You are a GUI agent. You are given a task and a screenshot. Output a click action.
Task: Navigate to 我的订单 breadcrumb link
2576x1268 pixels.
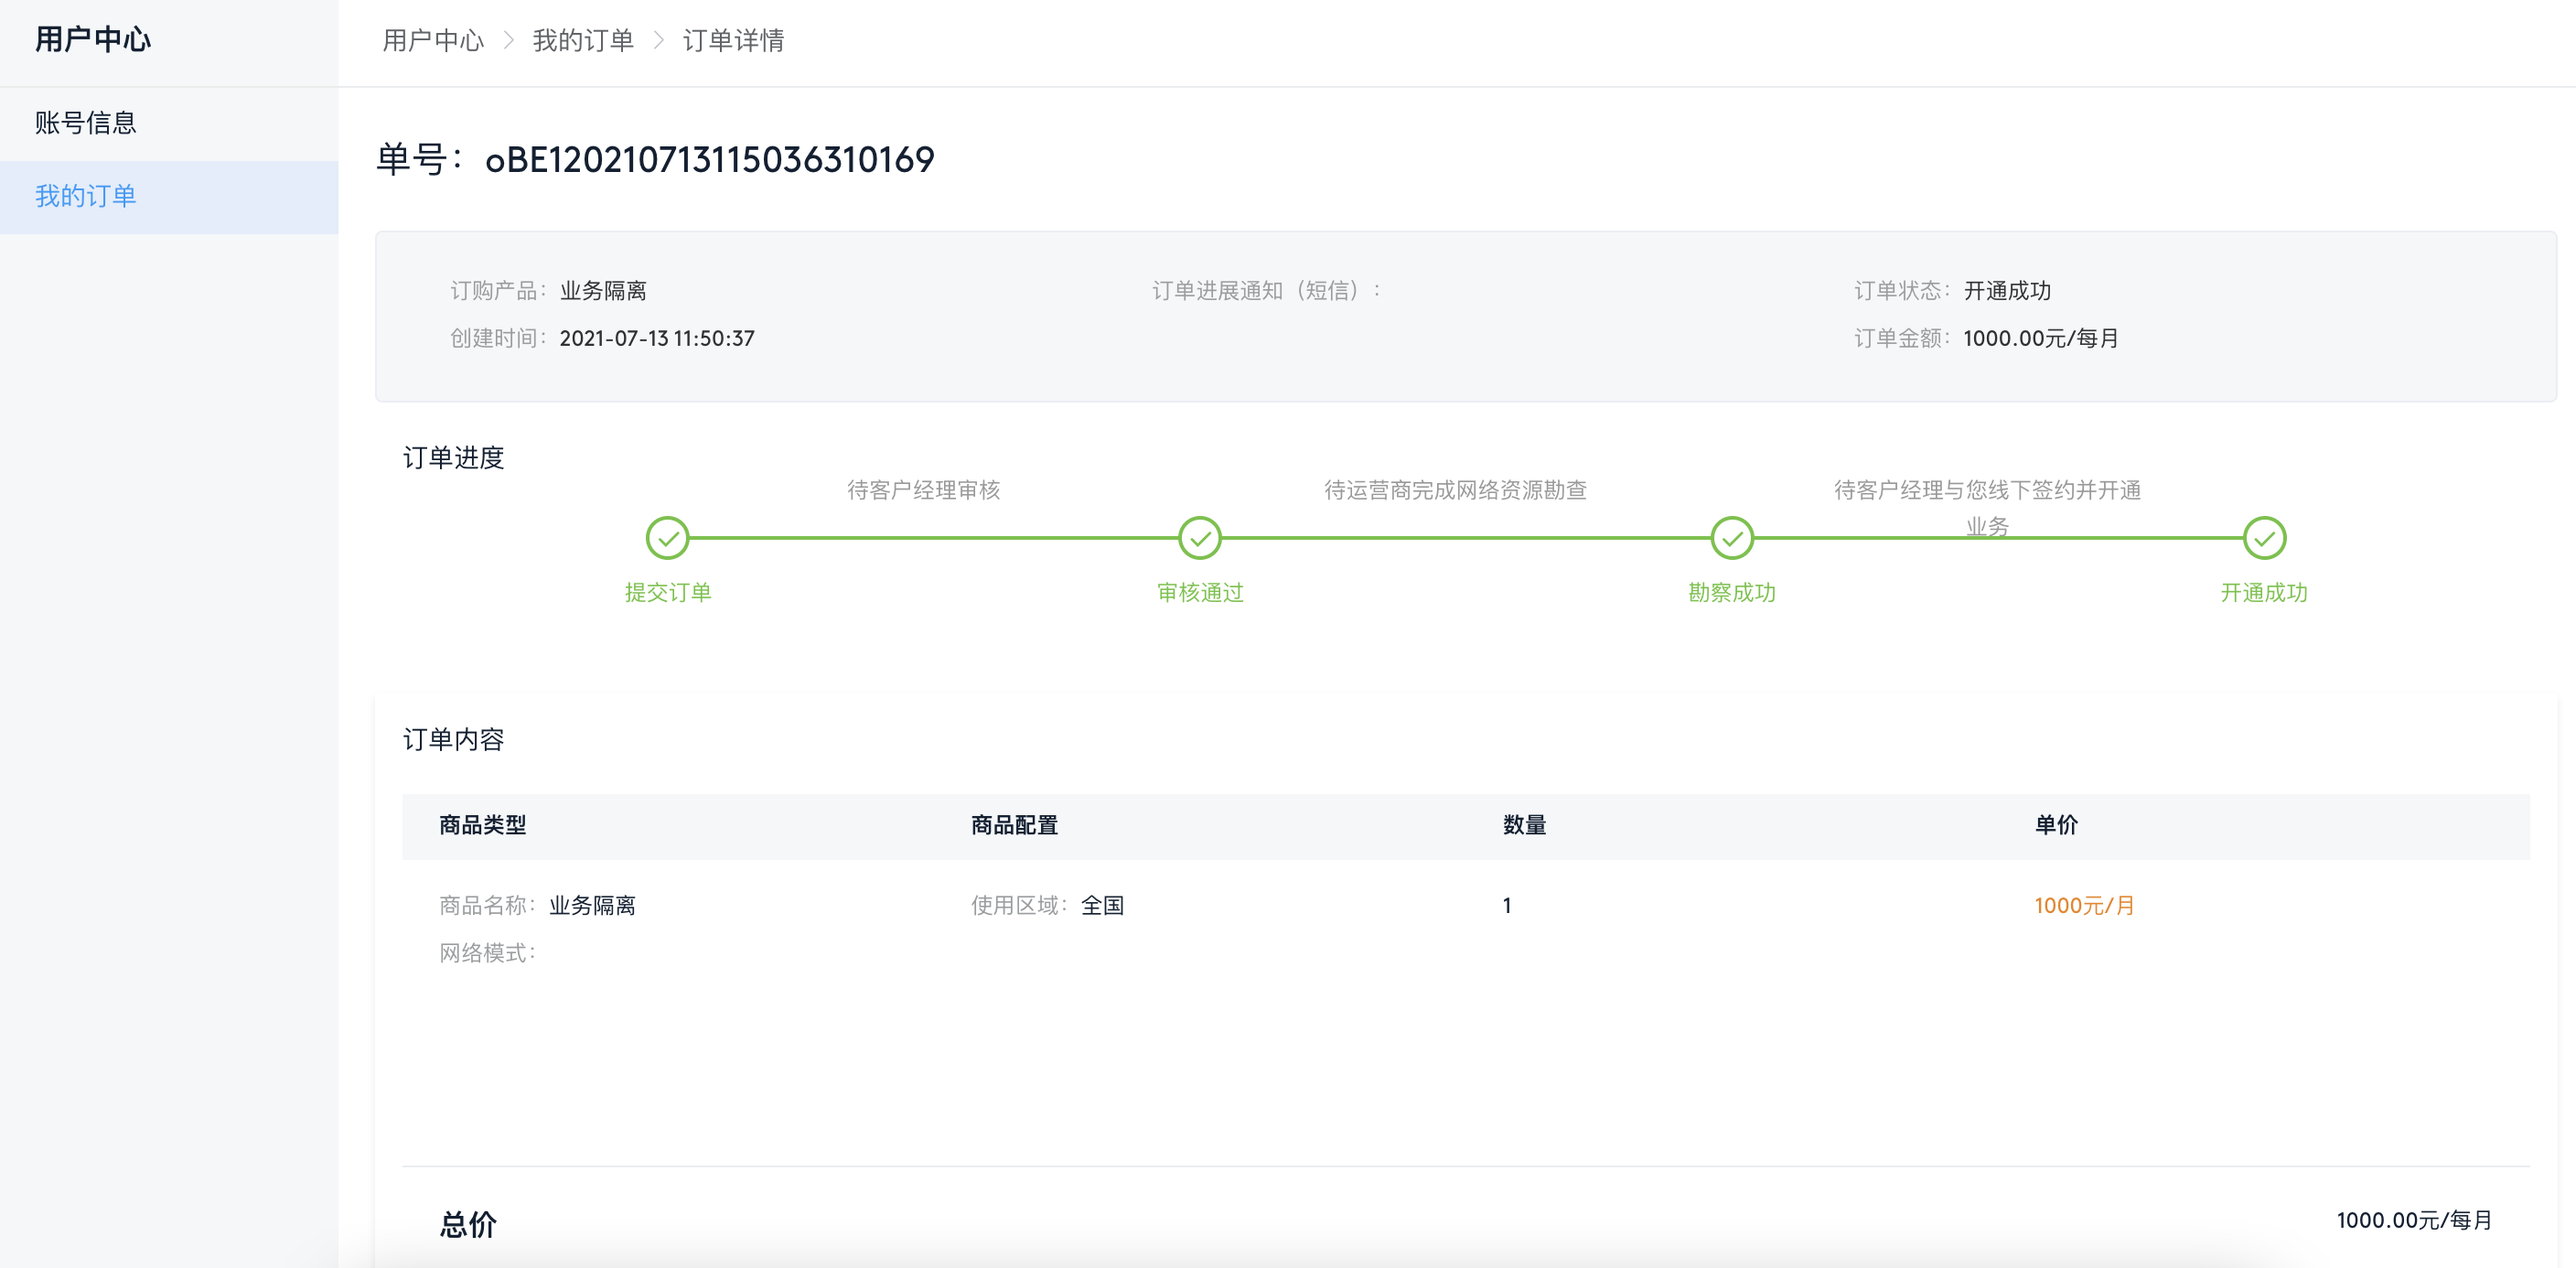[582, 40]
